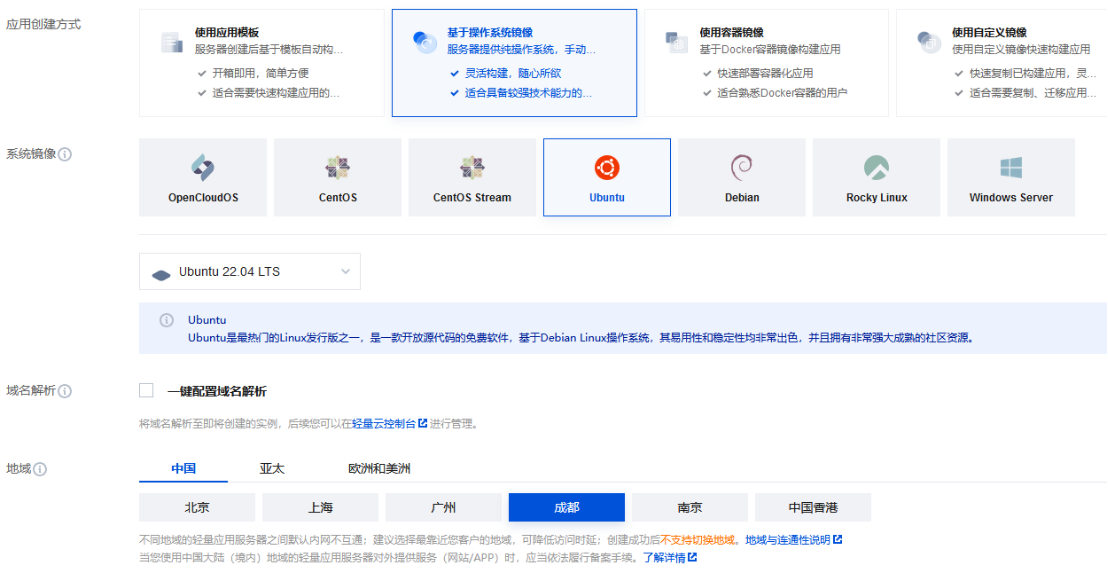
Task: Choose 使用自定义镜像 creation method
Action: [x=1001, y=63]
